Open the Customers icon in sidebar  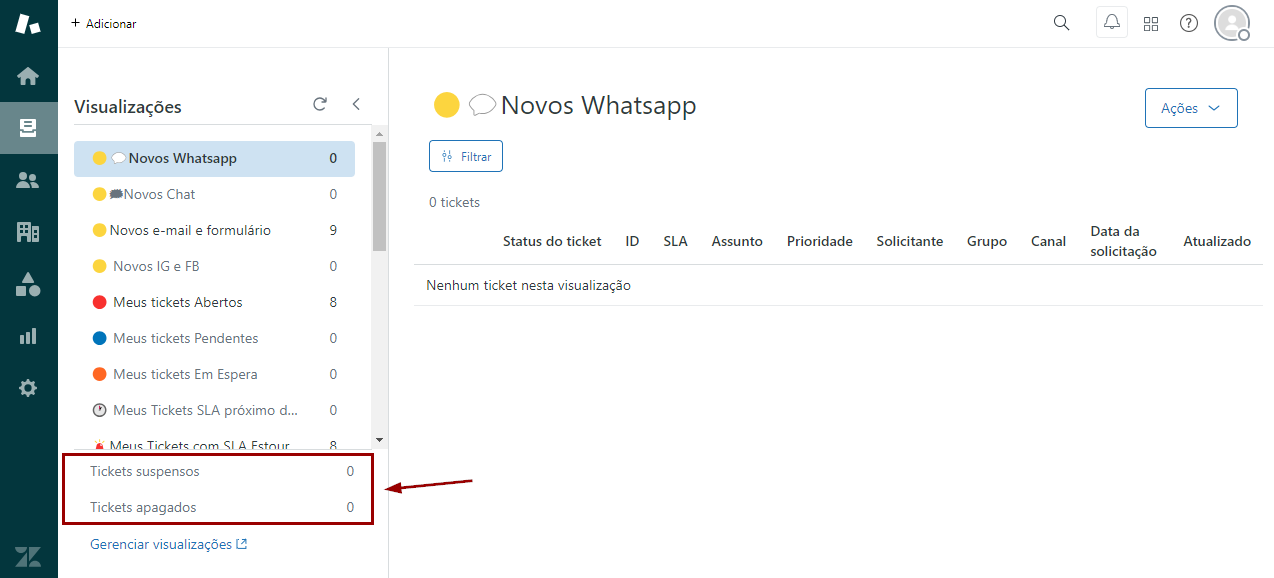click(x=28, y=180)
